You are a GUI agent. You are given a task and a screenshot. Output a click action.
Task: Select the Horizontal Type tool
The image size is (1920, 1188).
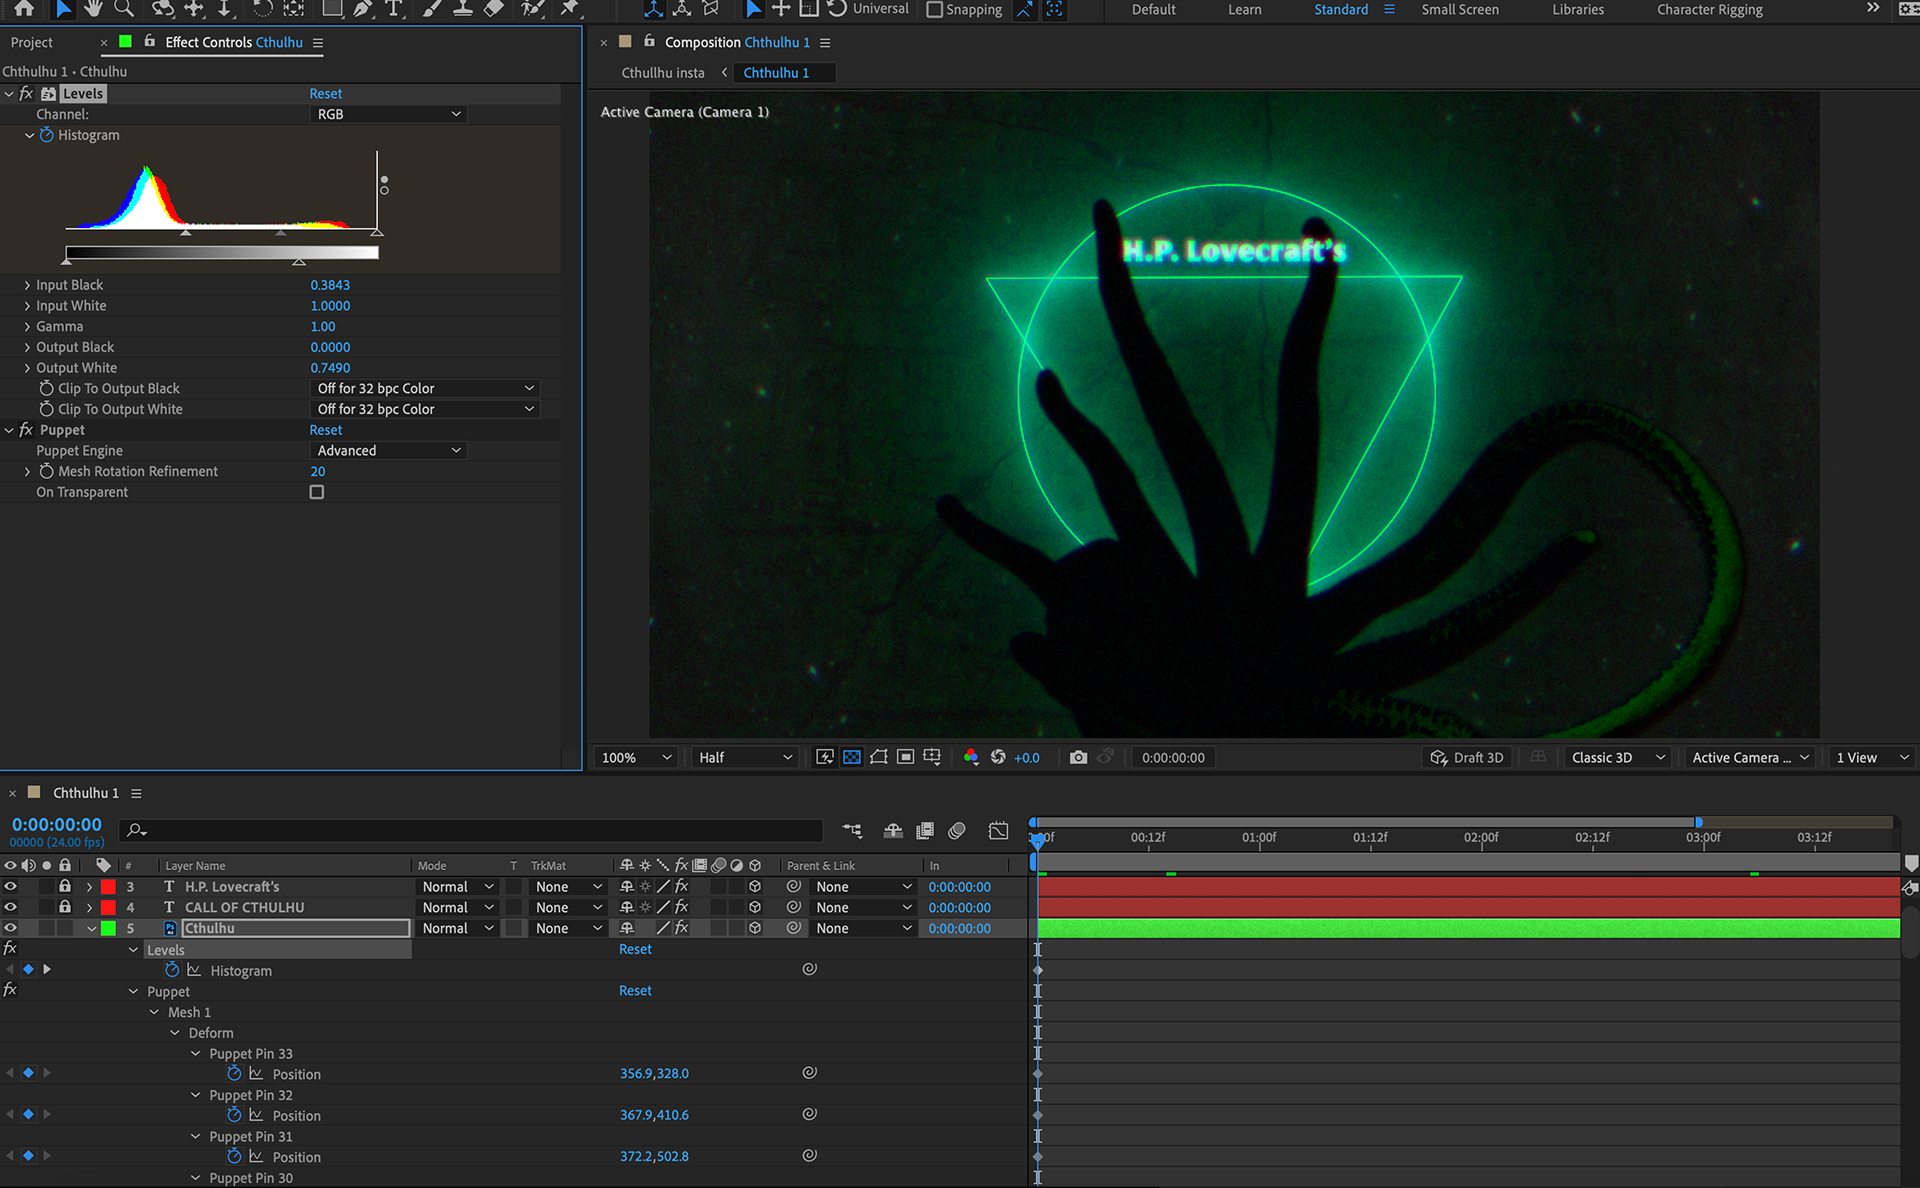(x=394, y=8)
